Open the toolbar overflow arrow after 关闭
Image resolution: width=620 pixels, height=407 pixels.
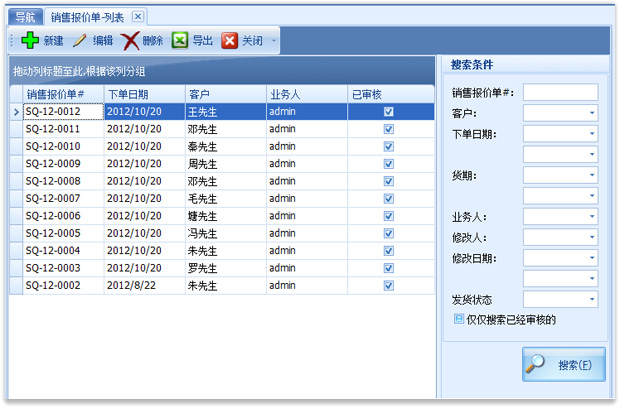(275, 42)
